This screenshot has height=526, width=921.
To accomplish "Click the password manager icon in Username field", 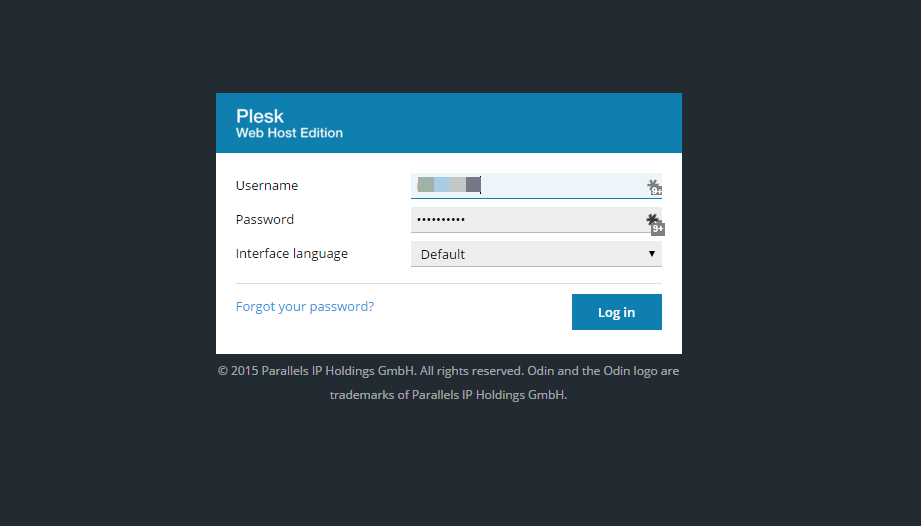I will pyautogui.click(x=653, y=186).
